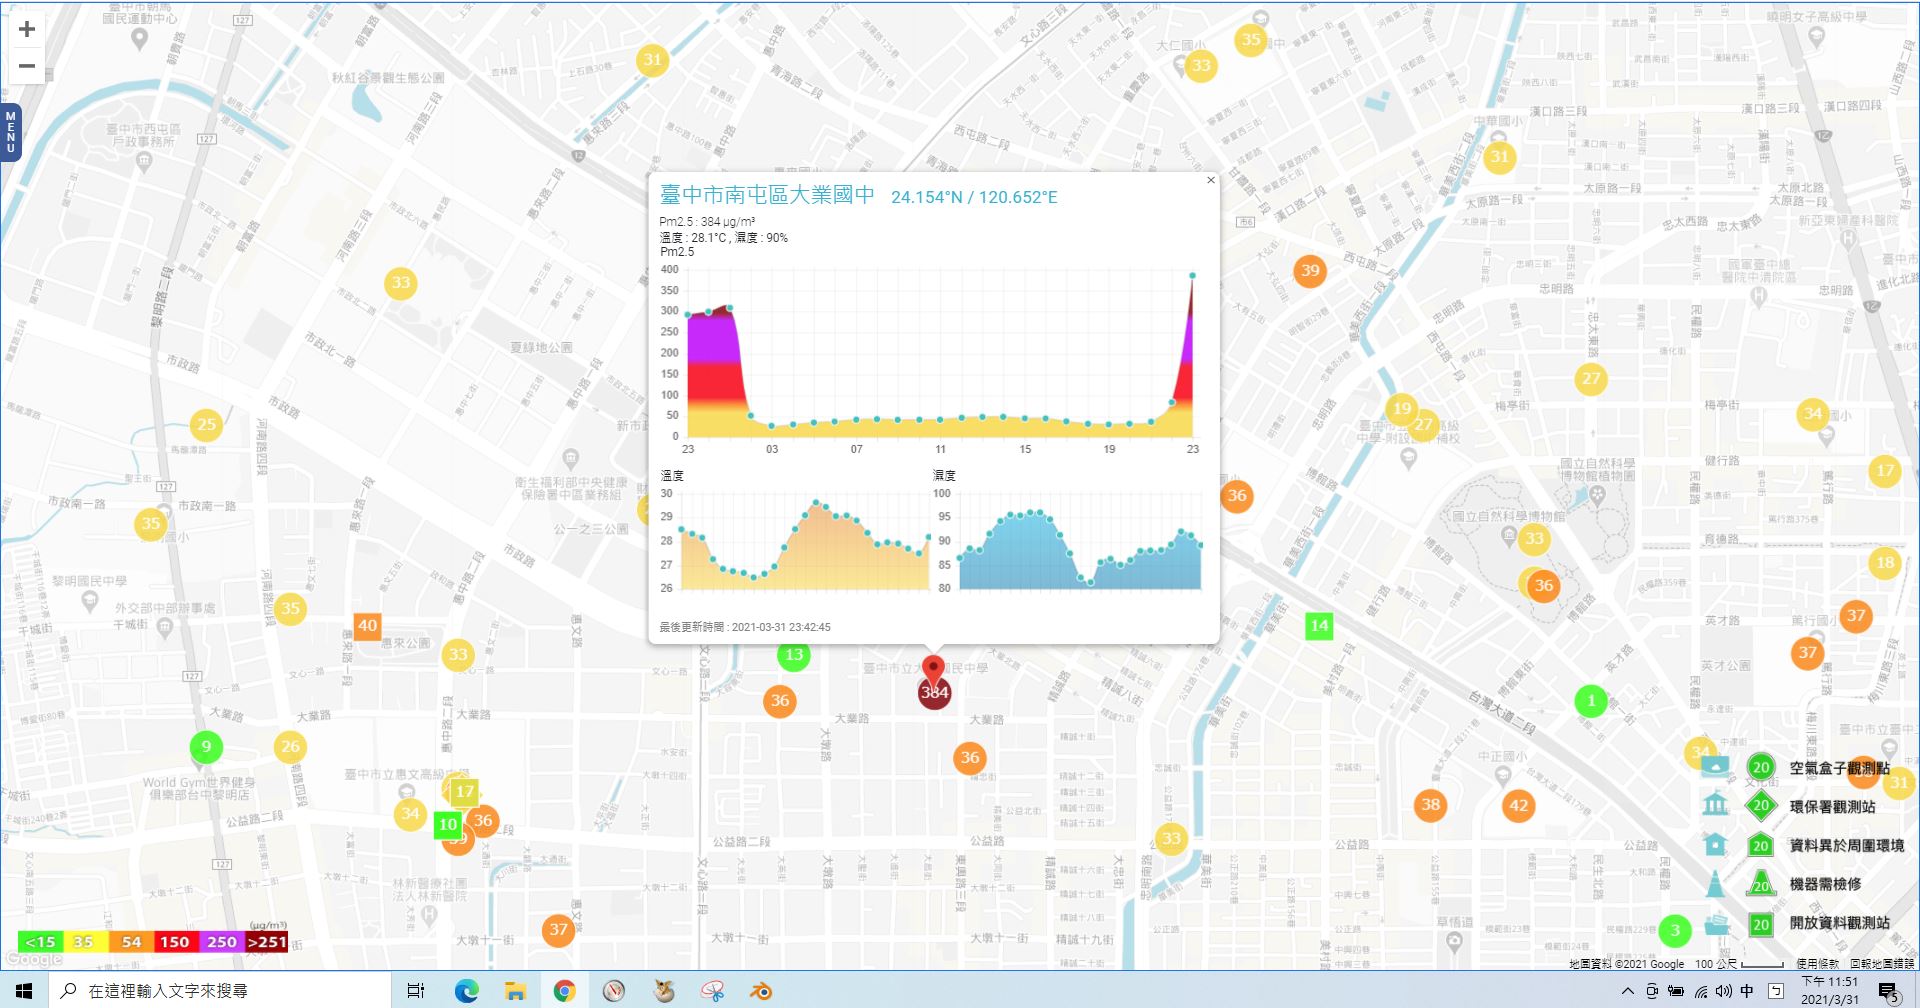Click the yellow 19 sensor marker
The image size is (1920, 1008).
click(x=1402, y=408)
